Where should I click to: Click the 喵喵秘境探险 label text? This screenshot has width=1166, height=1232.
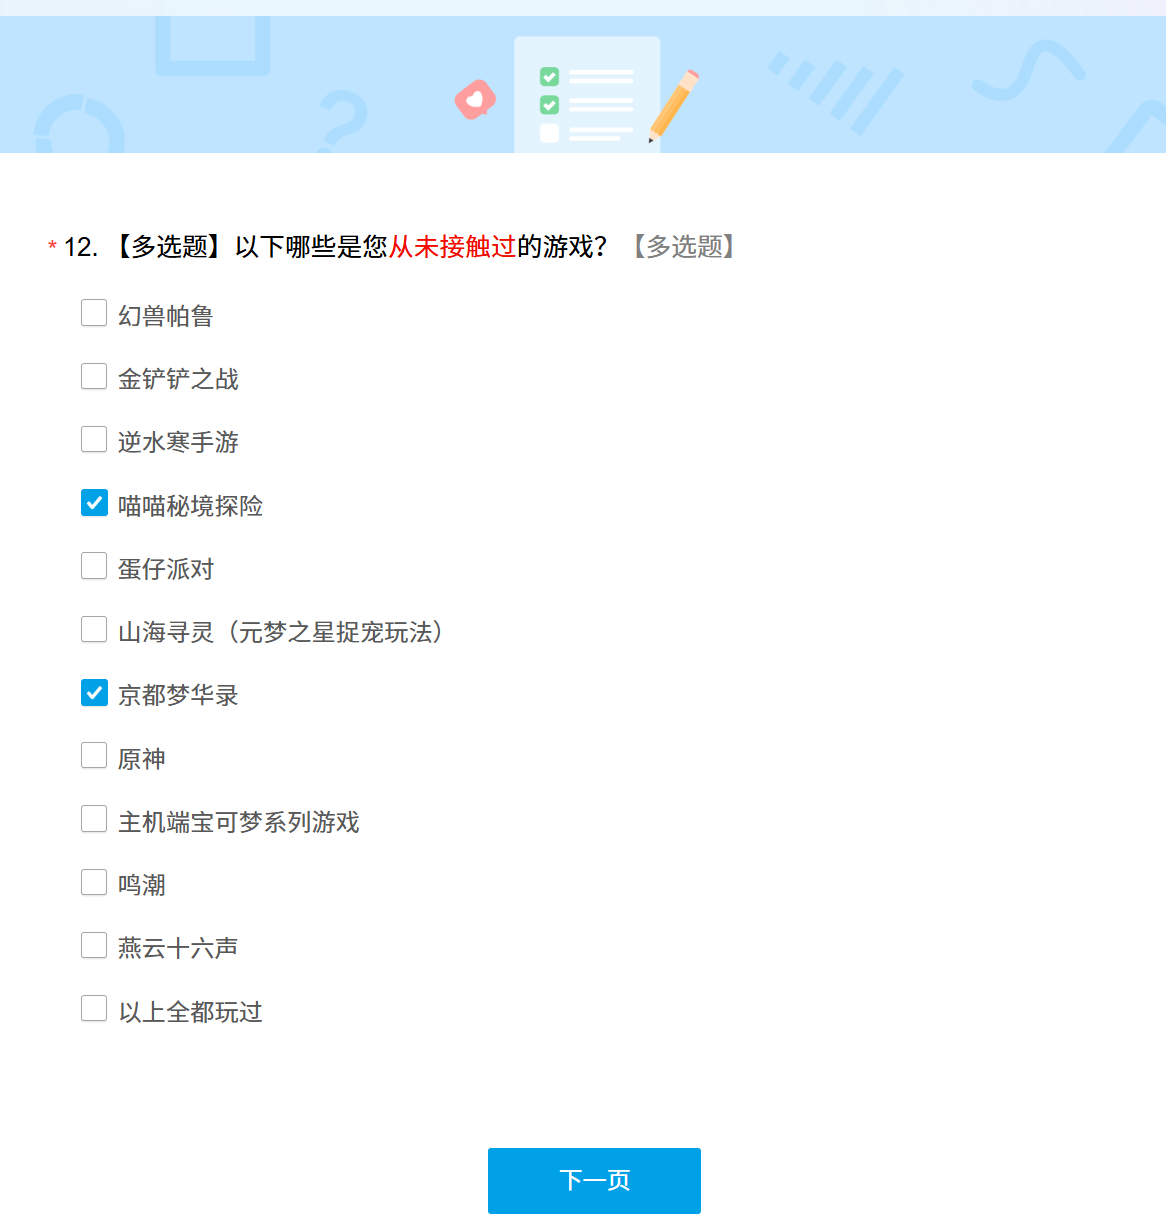190,506
